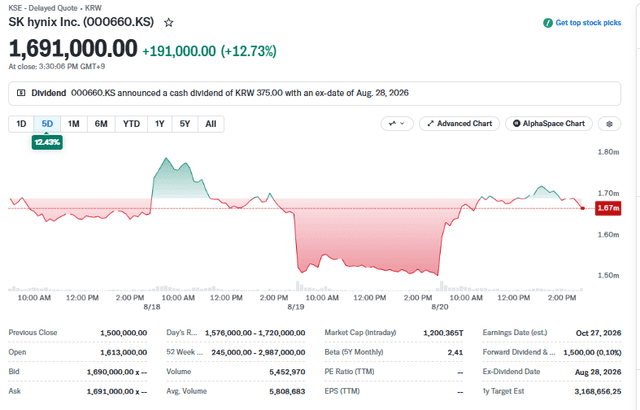Click the Earnings Date value Oct 27, 2026
The height and width of the screenshot is (410, 640).
coord(598,333)
